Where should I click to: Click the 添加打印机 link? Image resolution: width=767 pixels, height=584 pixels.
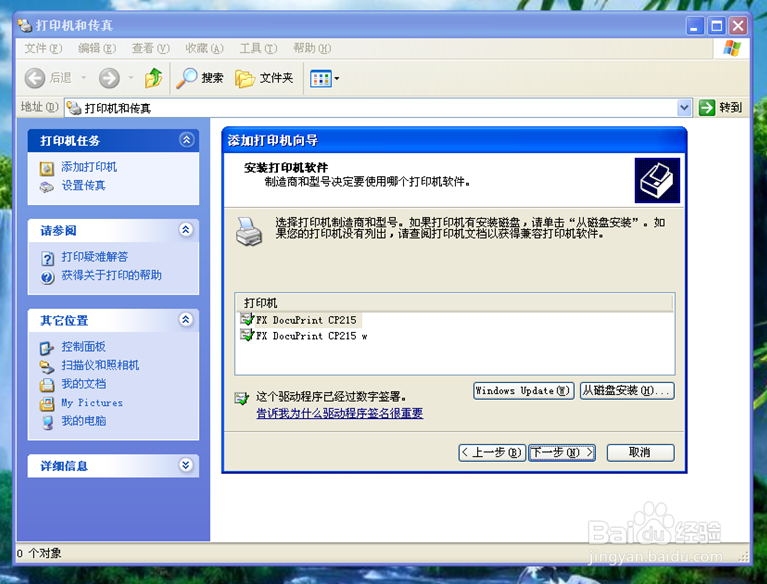point(89,167)
